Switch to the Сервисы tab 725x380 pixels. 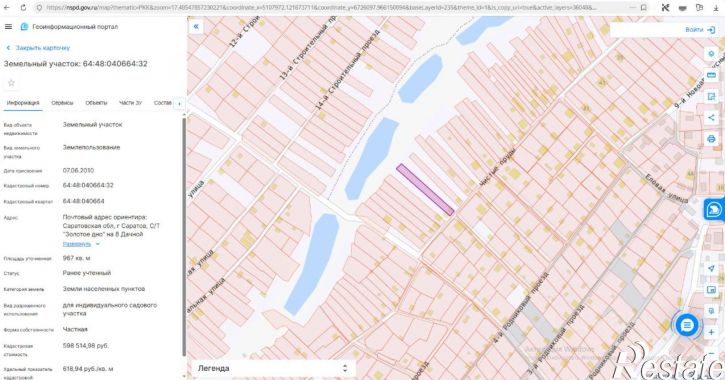(x=62, y=103)
